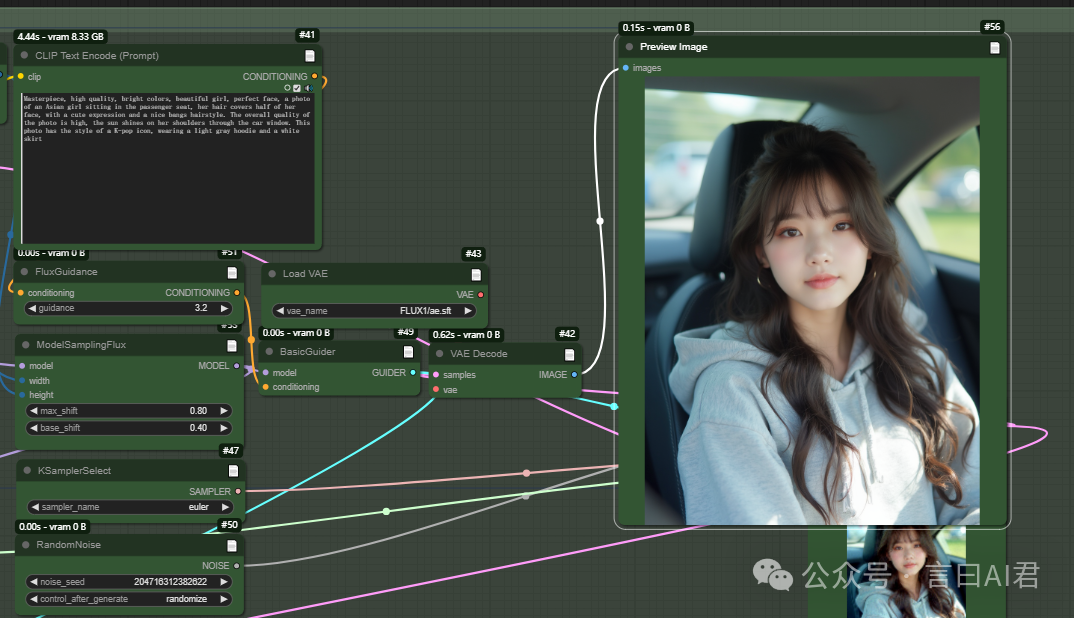Select previous sampler_name with left arrow
1074x618 pixels.
coord(35,507)
